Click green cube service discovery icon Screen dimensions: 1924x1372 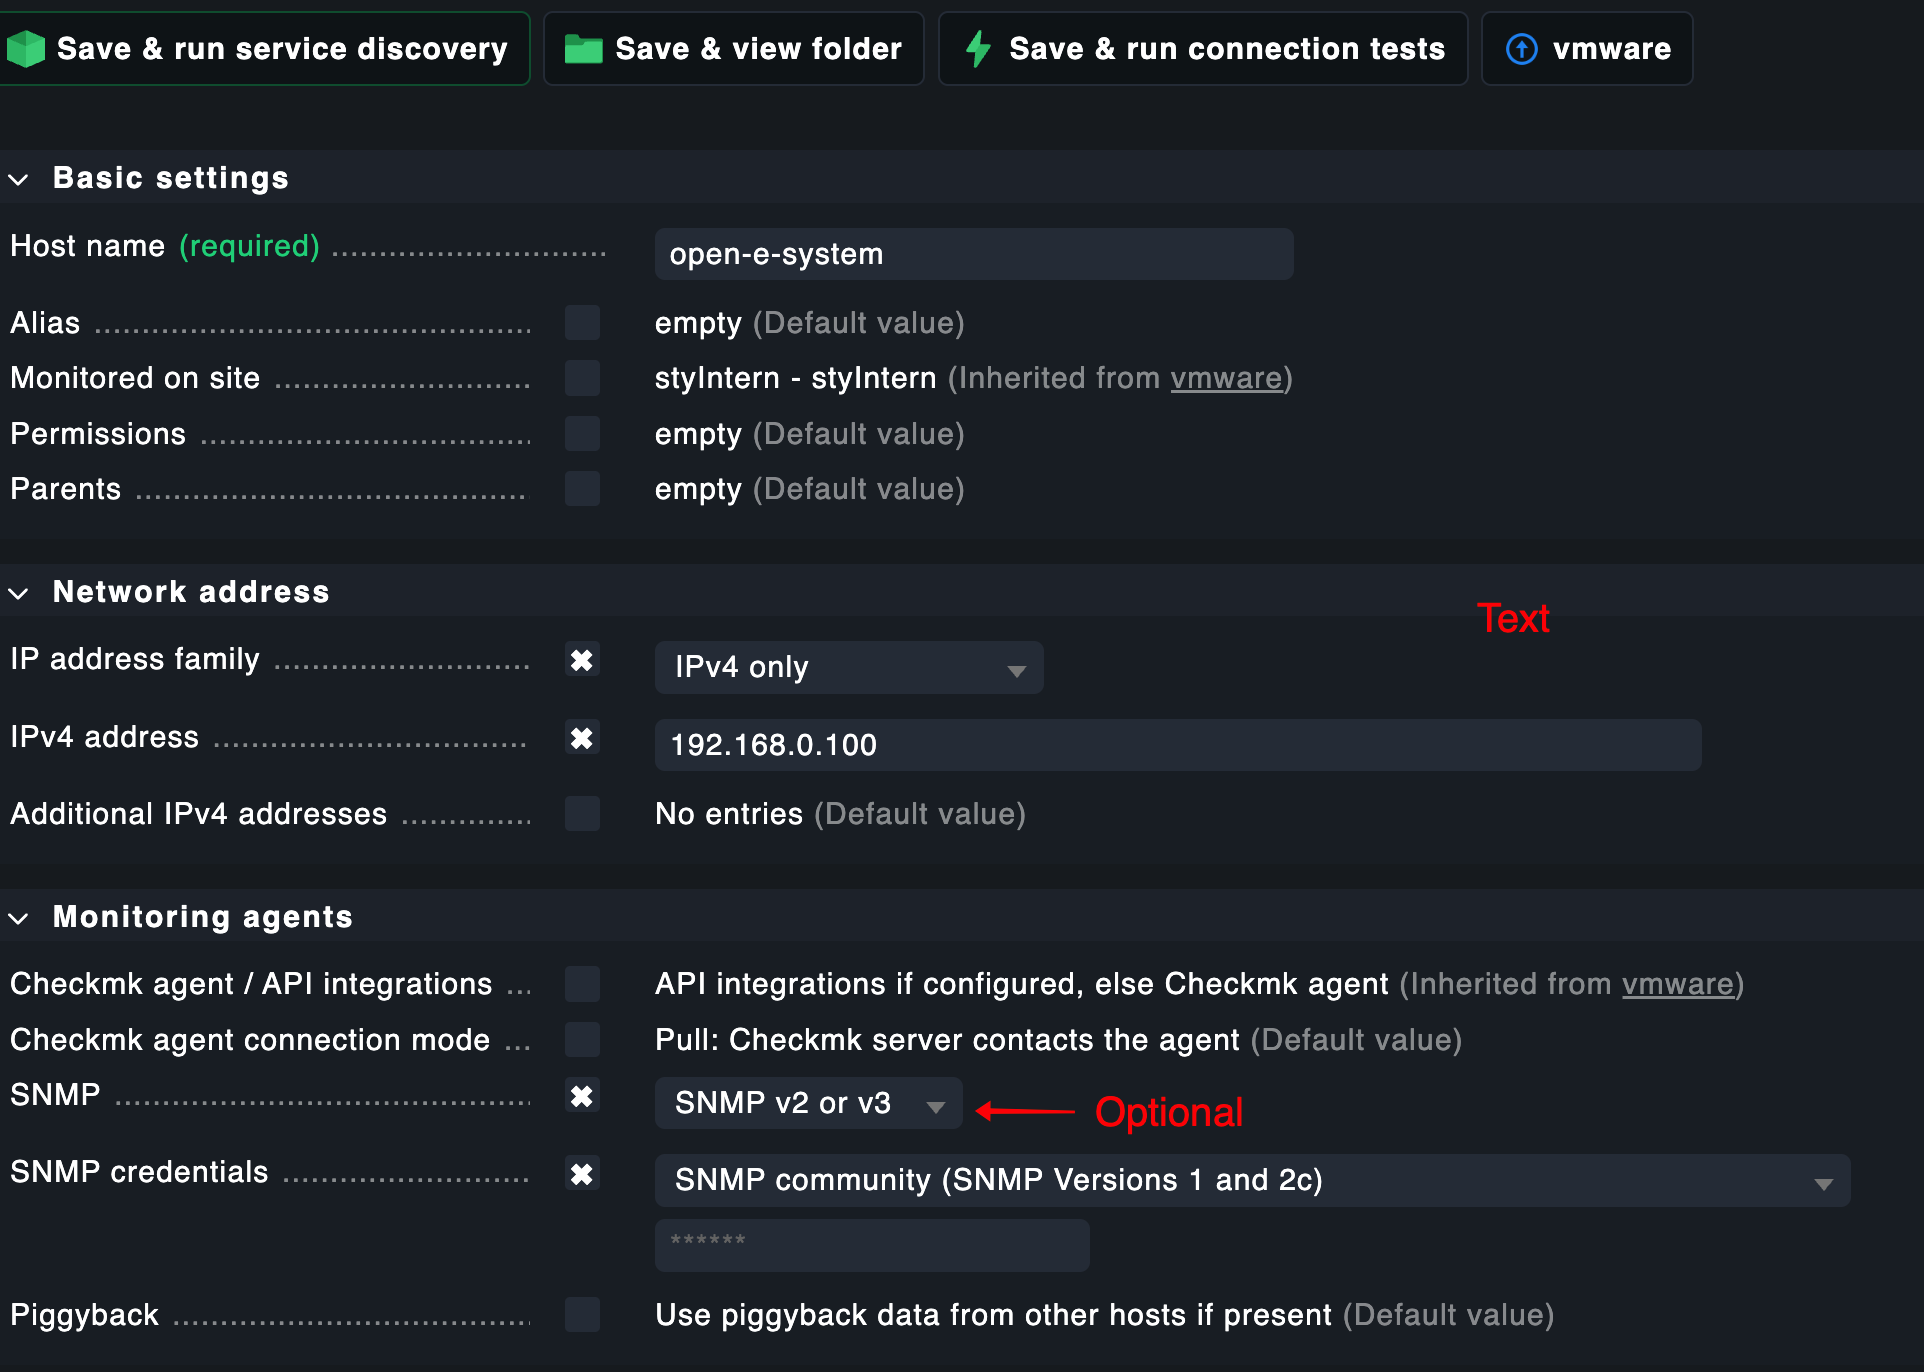coord(26,49)
